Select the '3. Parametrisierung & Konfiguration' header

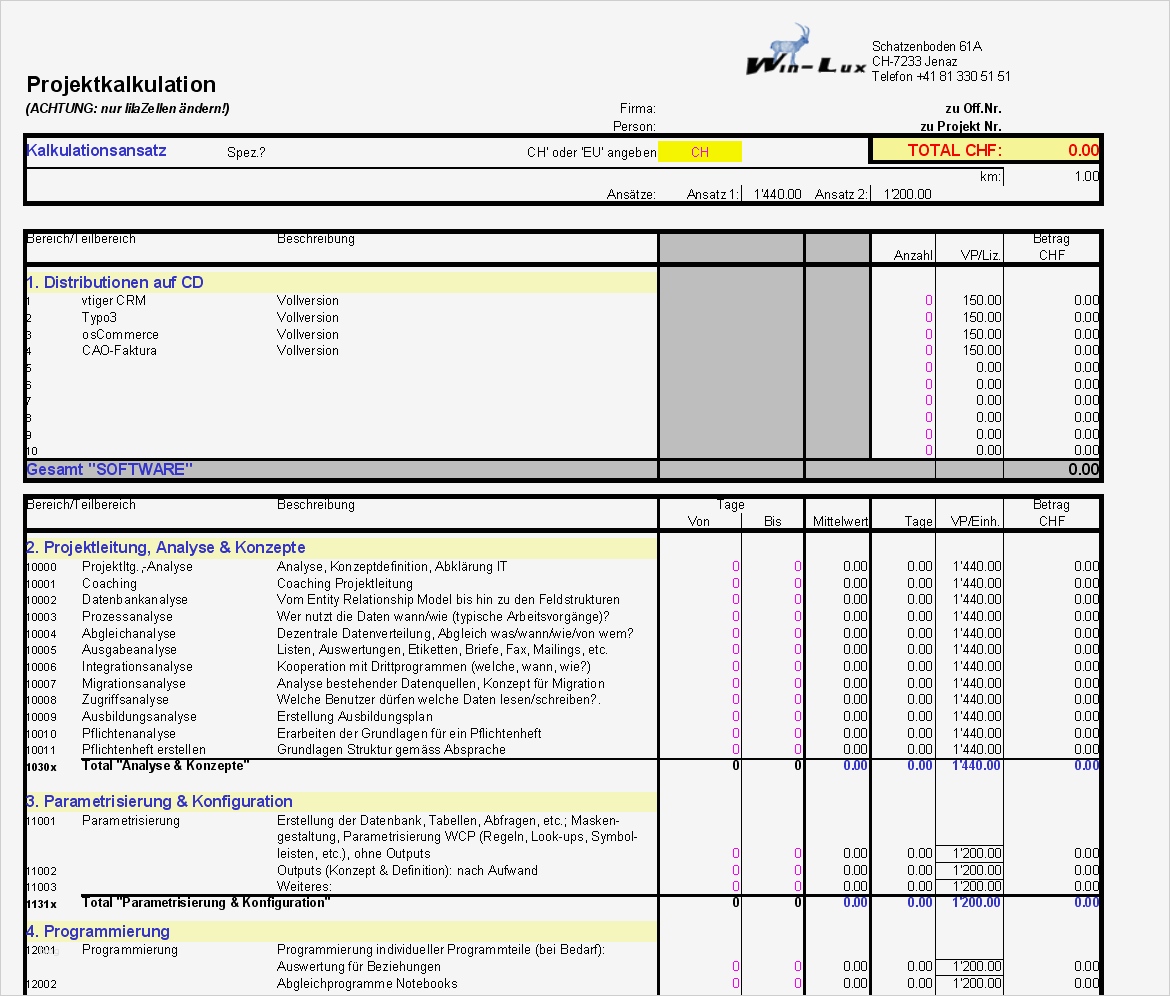tap(160, 801)
